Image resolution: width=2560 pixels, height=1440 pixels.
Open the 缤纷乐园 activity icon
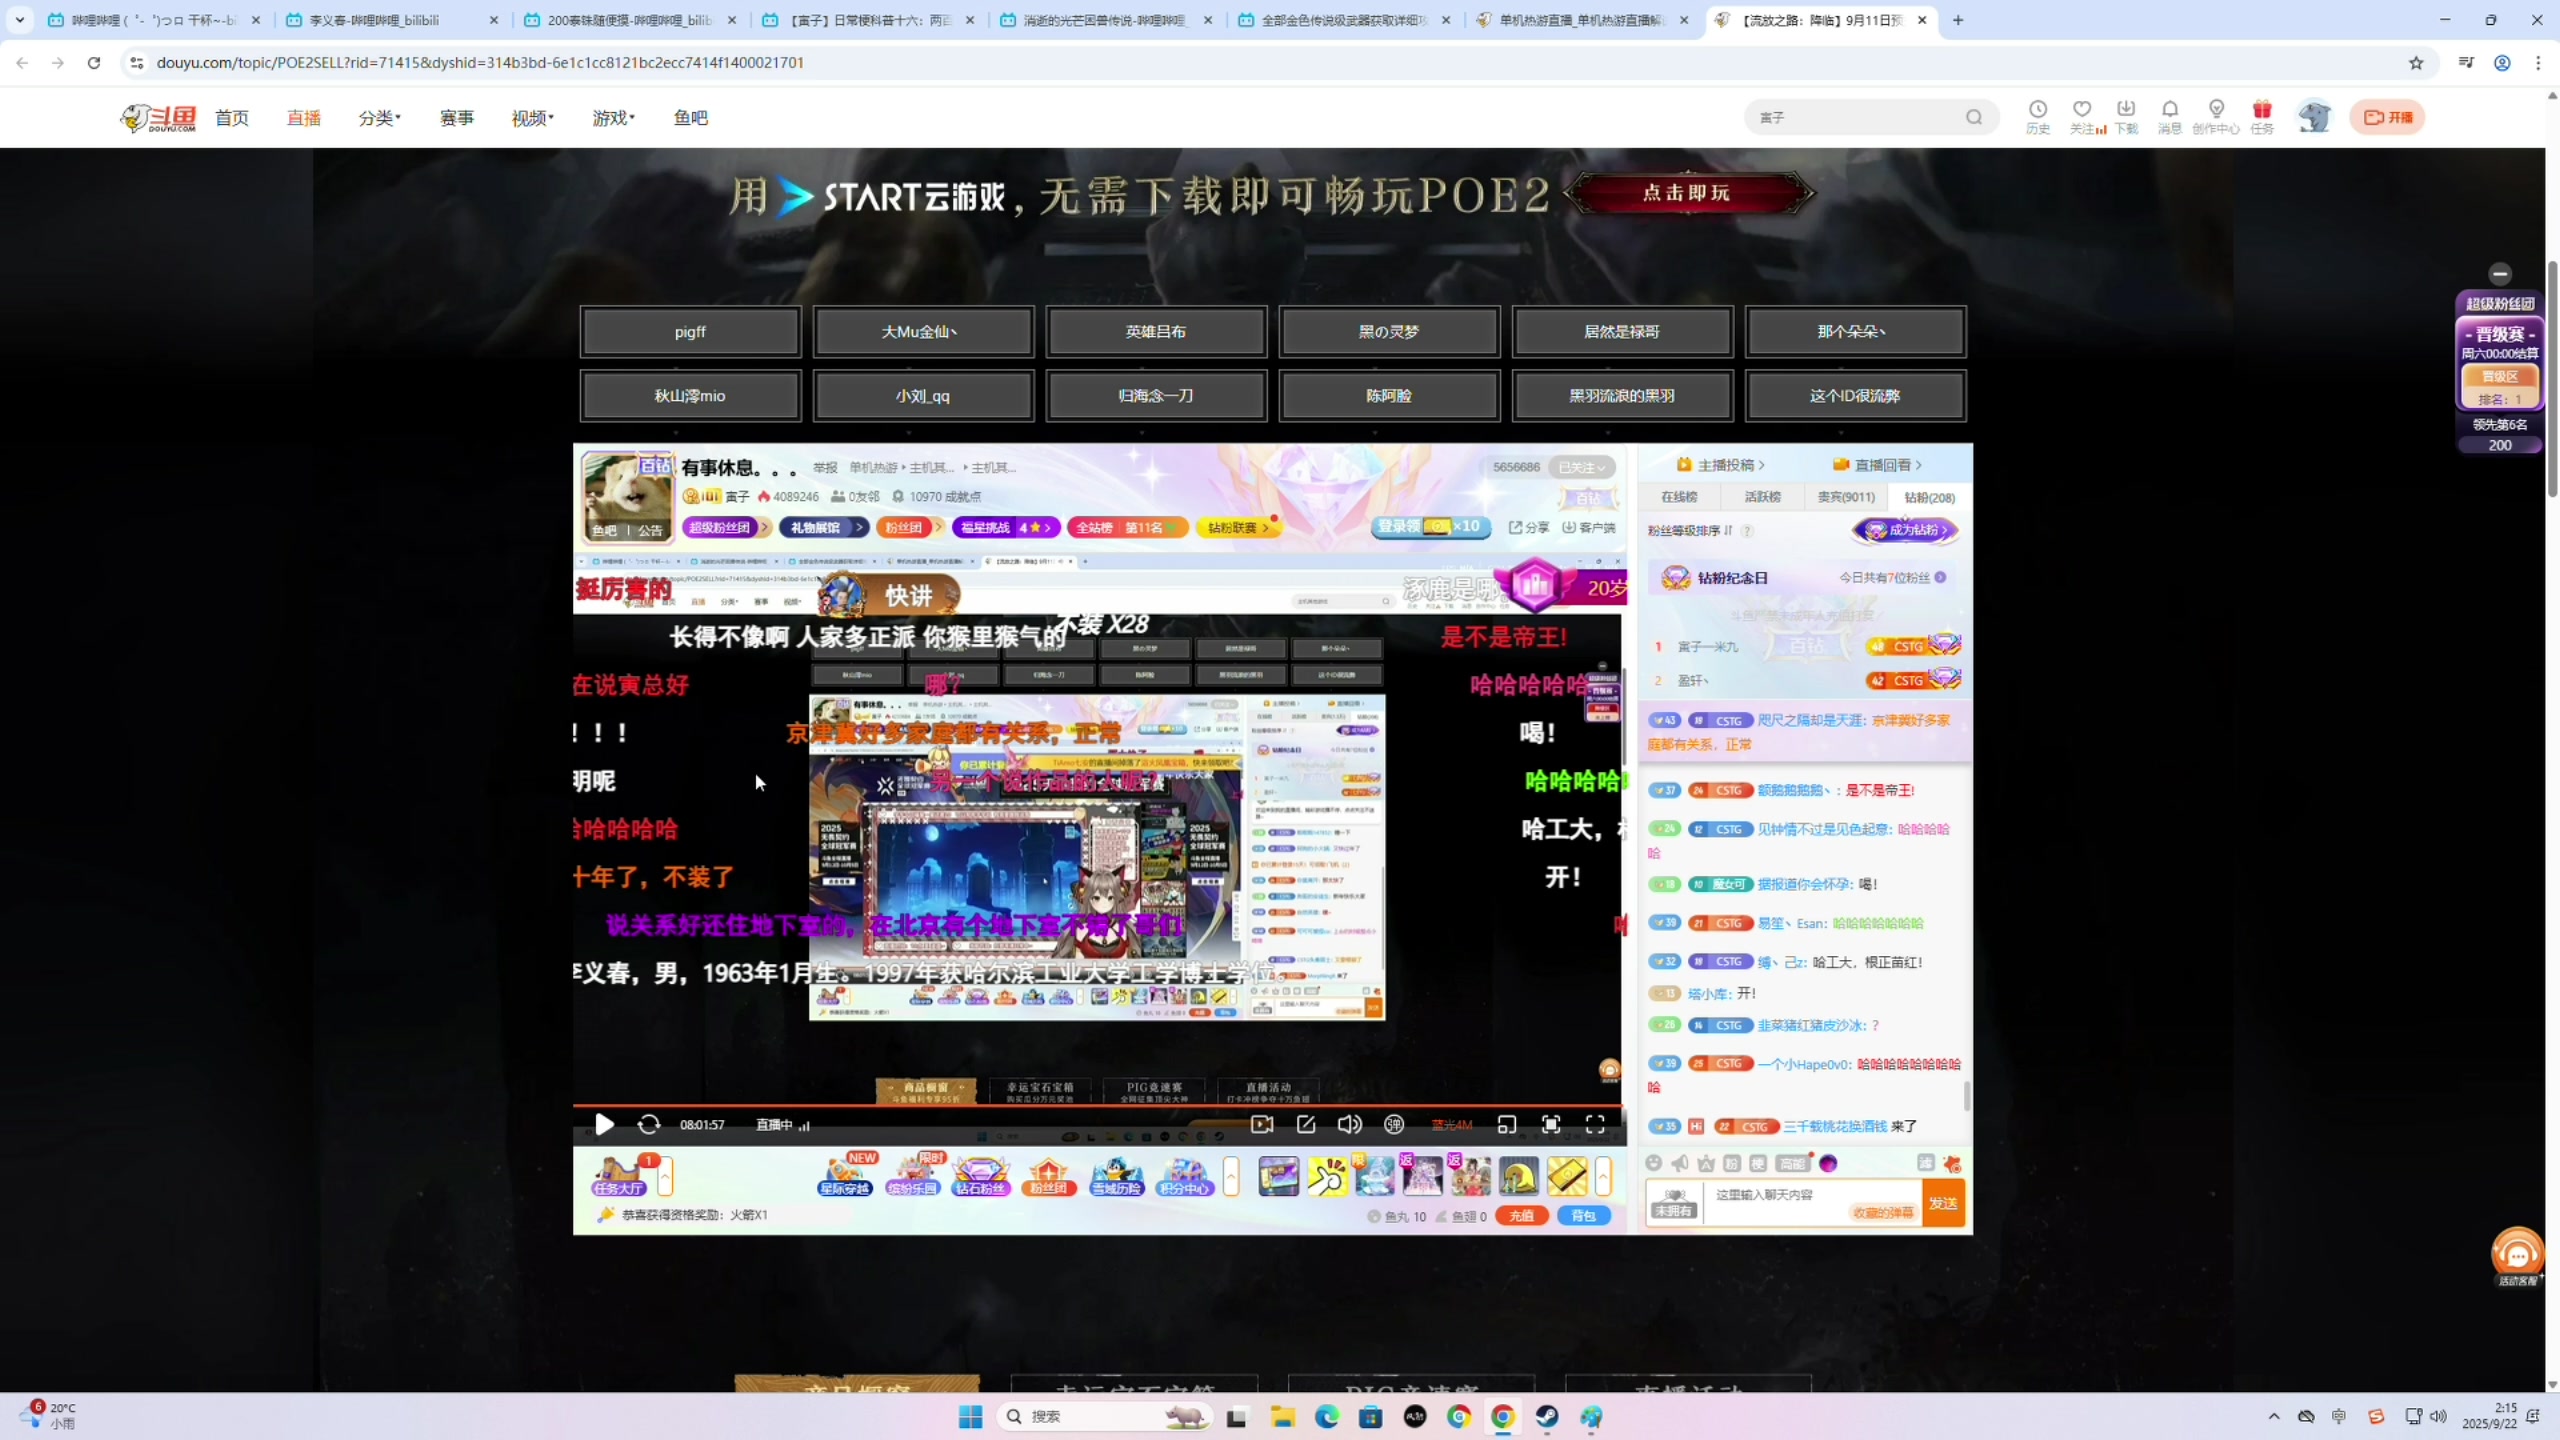pyautogui.click(x=912, y=1176)
